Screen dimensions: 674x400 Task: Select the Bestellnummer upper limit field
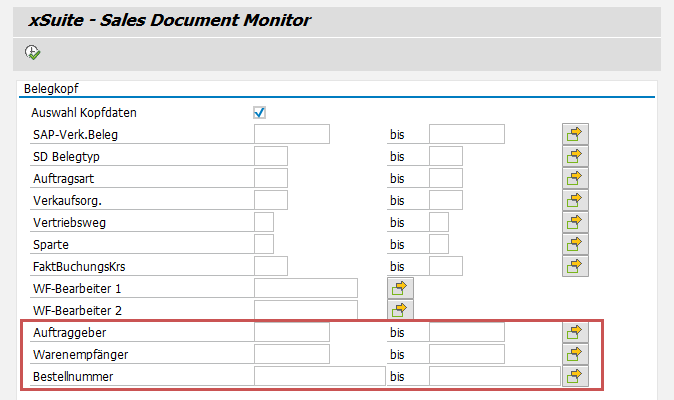tap(494, 376)
